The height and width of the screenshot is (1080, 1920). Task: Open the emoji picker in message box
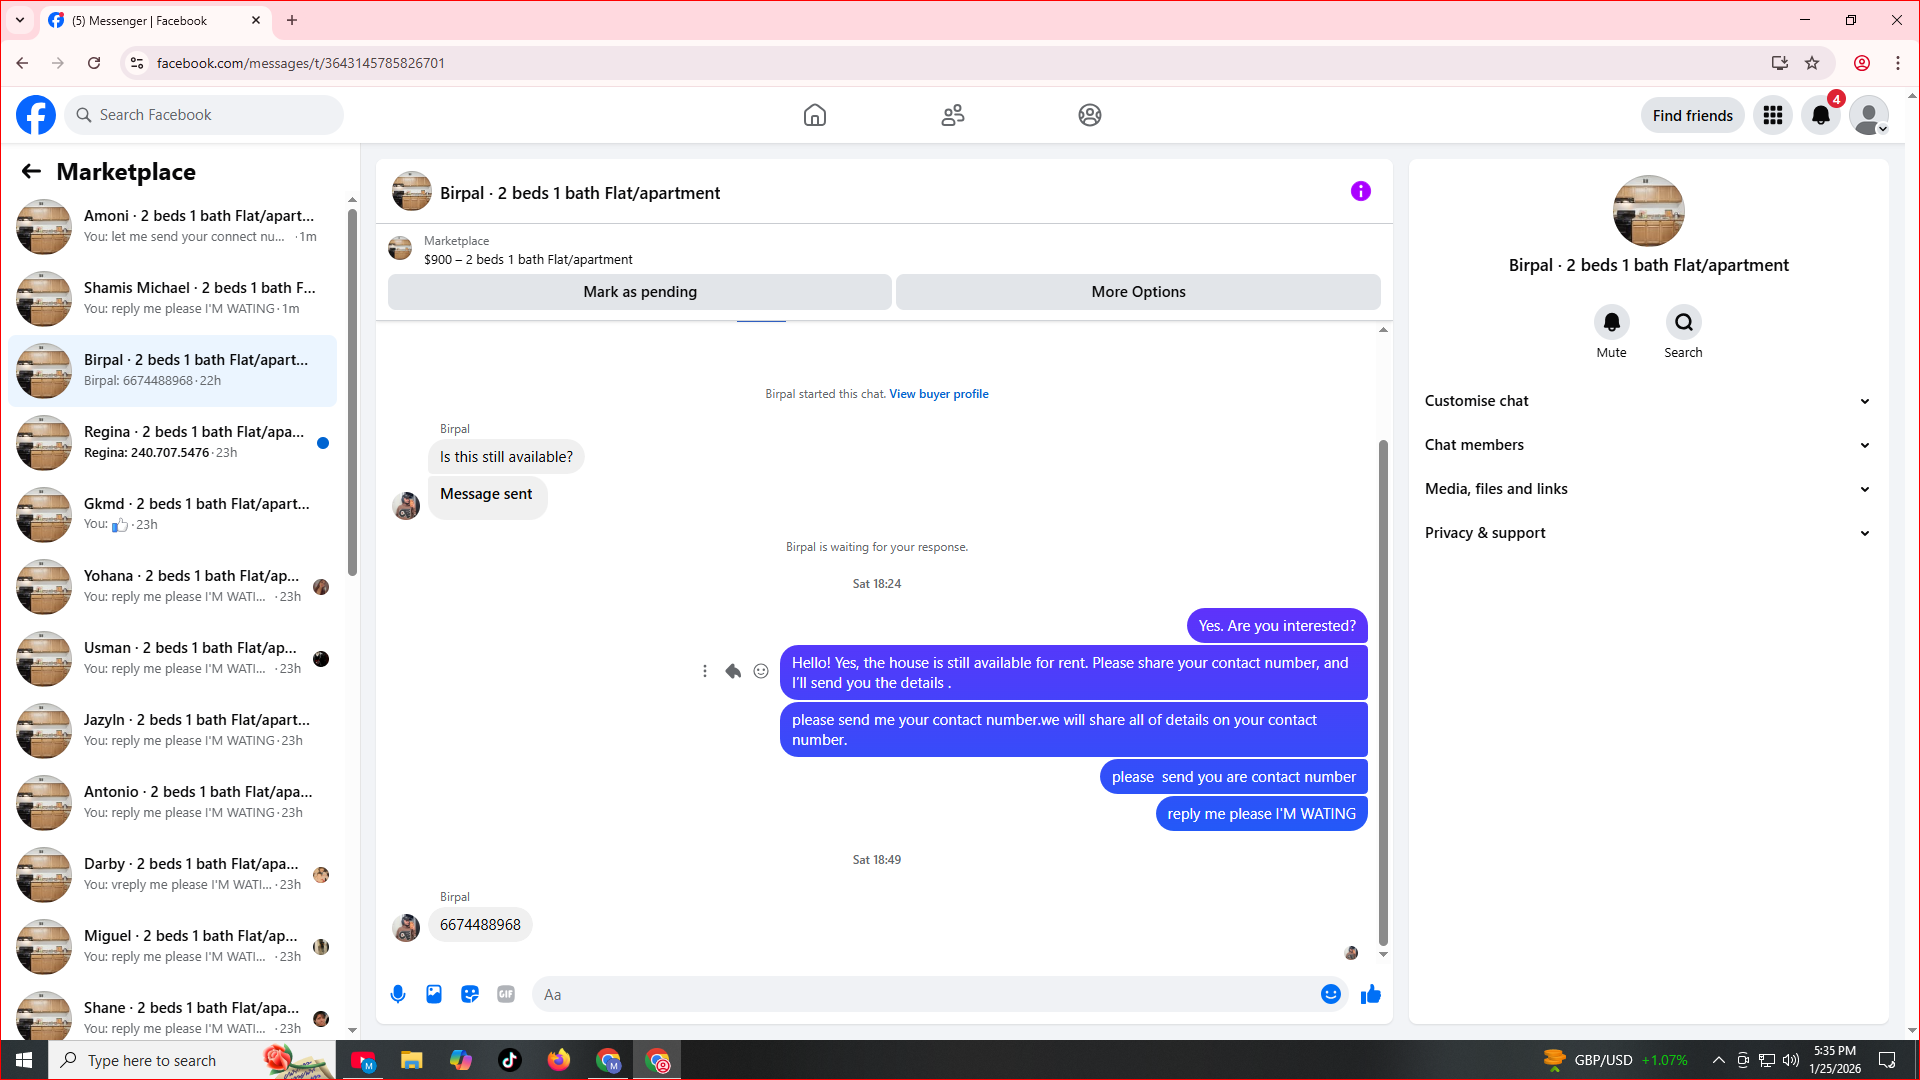(x=1331, y=994)
